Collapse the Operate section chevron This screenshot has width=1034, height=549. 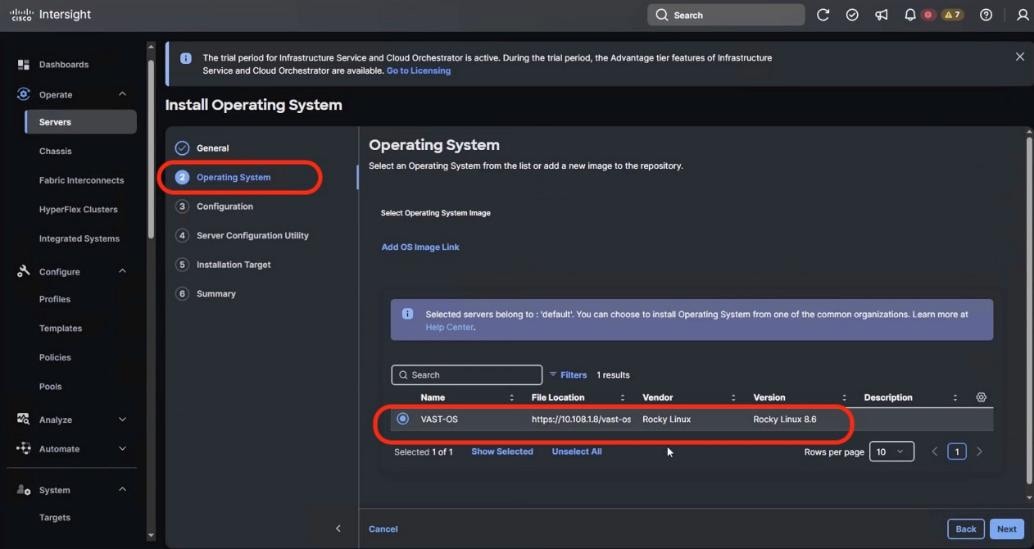click(x=123, y=94)
